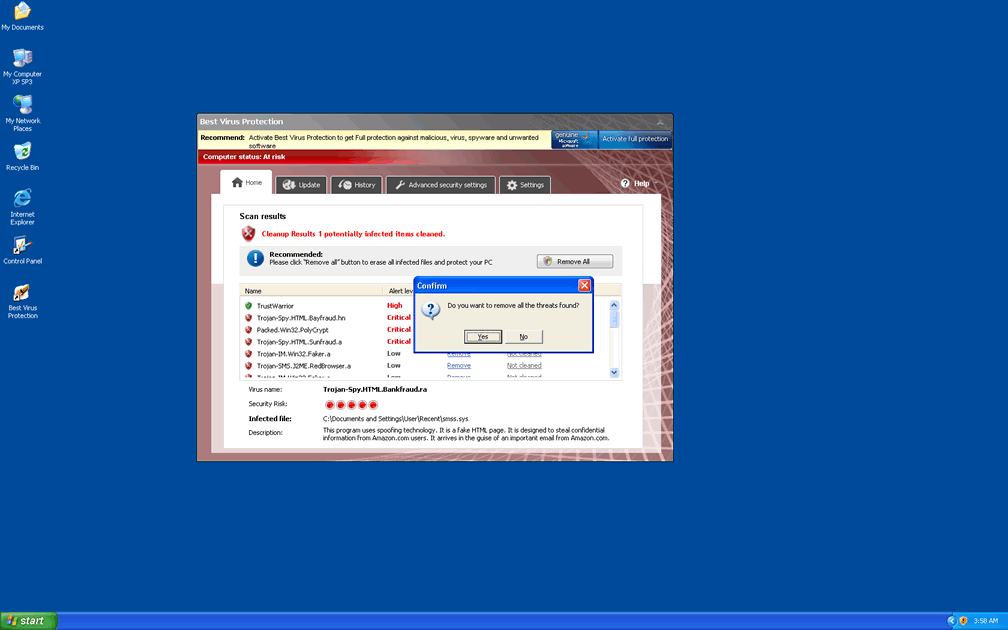Screen dimensions: 1008x630
Task: Click the down arrow on the threat list scrollbar
Action: pos(613,369)
